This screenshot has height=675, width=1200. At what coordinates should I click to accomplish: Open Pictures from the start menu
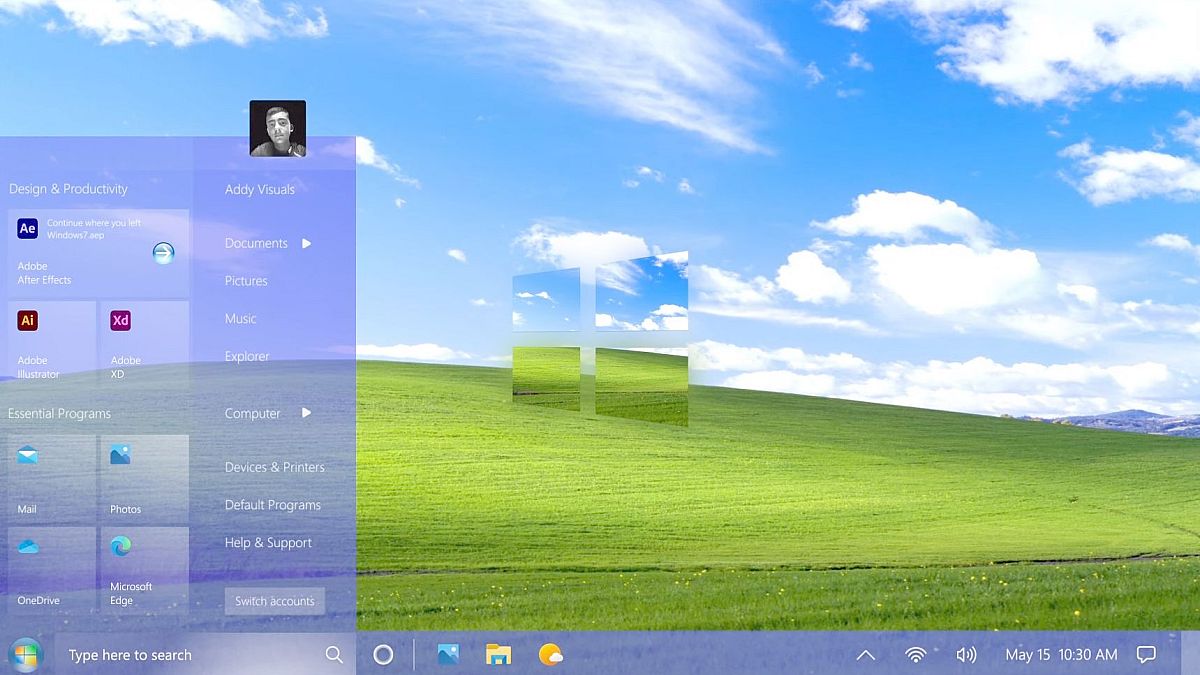tap(246, 281)
